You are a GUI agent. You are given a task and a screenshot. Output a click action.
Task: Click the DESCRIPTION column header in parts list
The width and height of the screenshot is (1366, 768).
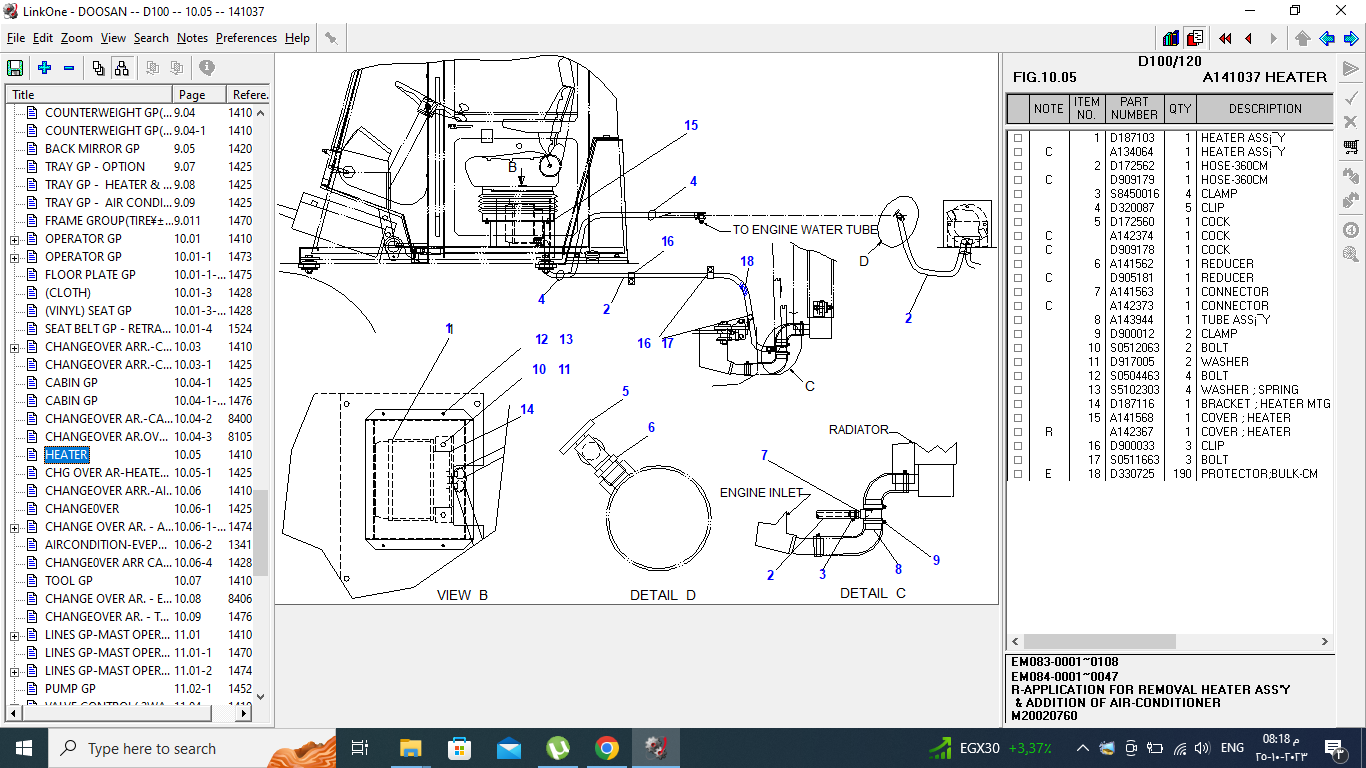pos(1265,108)
